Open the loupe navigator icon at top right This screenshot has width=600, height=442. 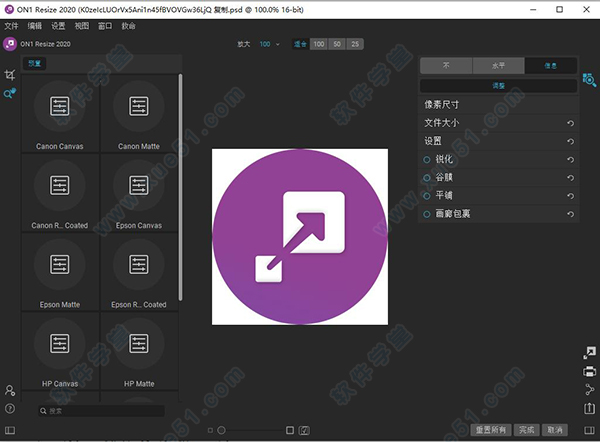click(589, 80)
